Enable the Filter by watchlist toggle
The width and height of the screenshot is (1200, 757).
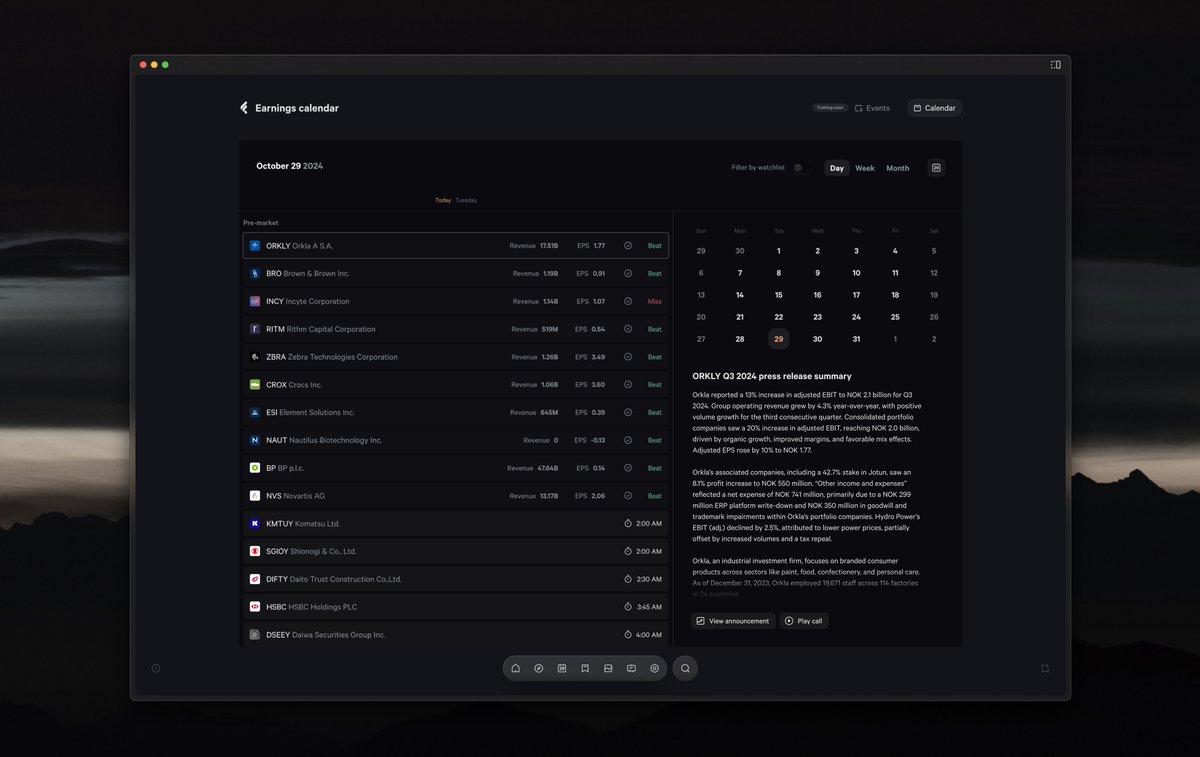point(799,168)
